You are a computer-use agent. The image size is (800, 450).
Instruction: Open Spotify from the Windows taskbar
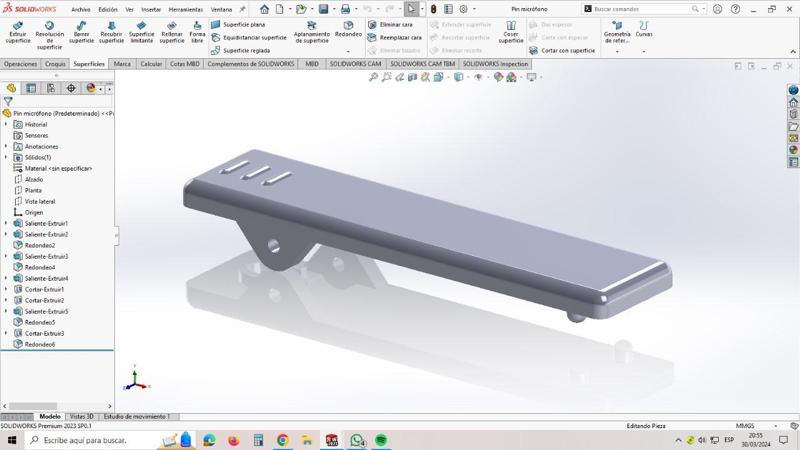click(x=381, y=440)
